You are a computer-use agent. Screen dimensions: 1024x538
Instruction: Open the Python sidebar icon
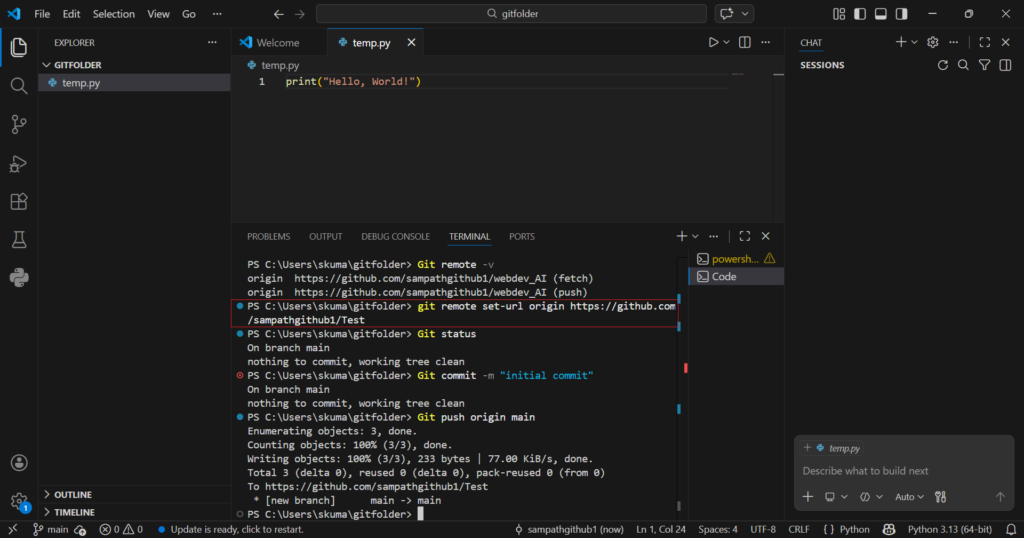click(18, 277)
